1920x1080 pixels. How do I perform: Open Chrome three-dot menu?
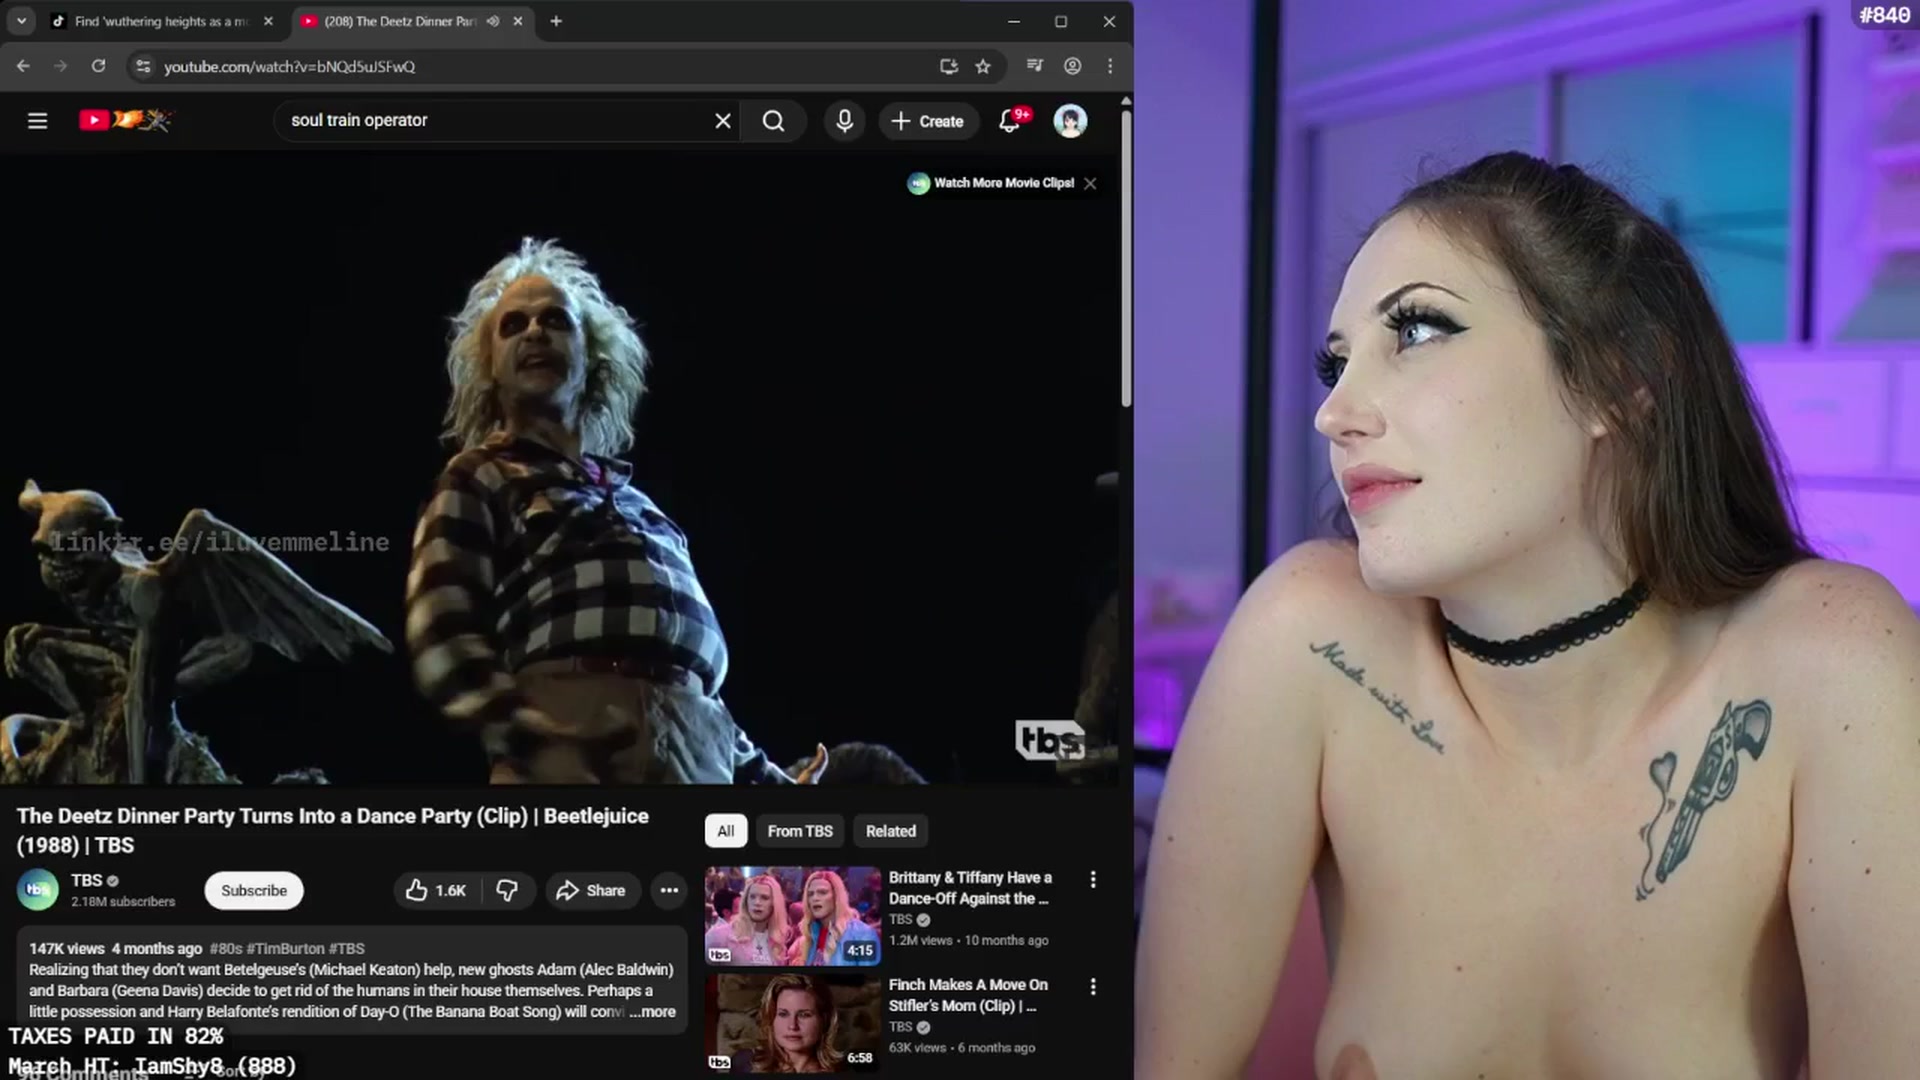point(1110,66)
